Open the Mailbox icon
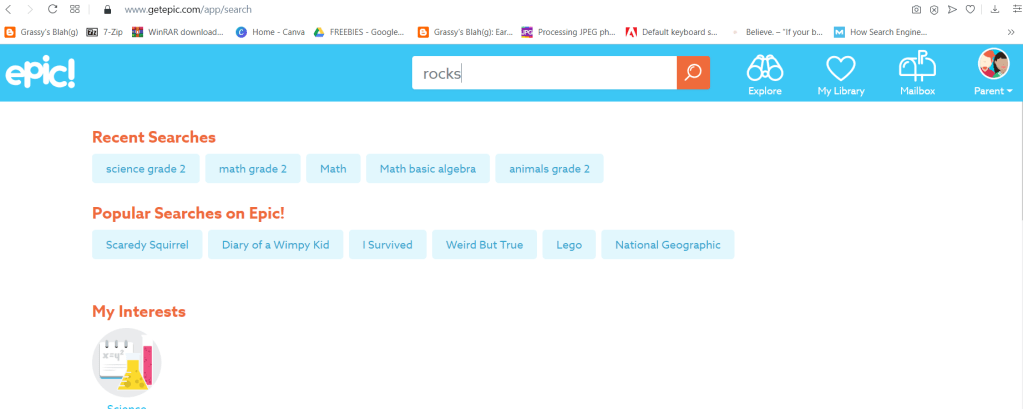This screenshot has height=409, width=1023. [916, 74]
